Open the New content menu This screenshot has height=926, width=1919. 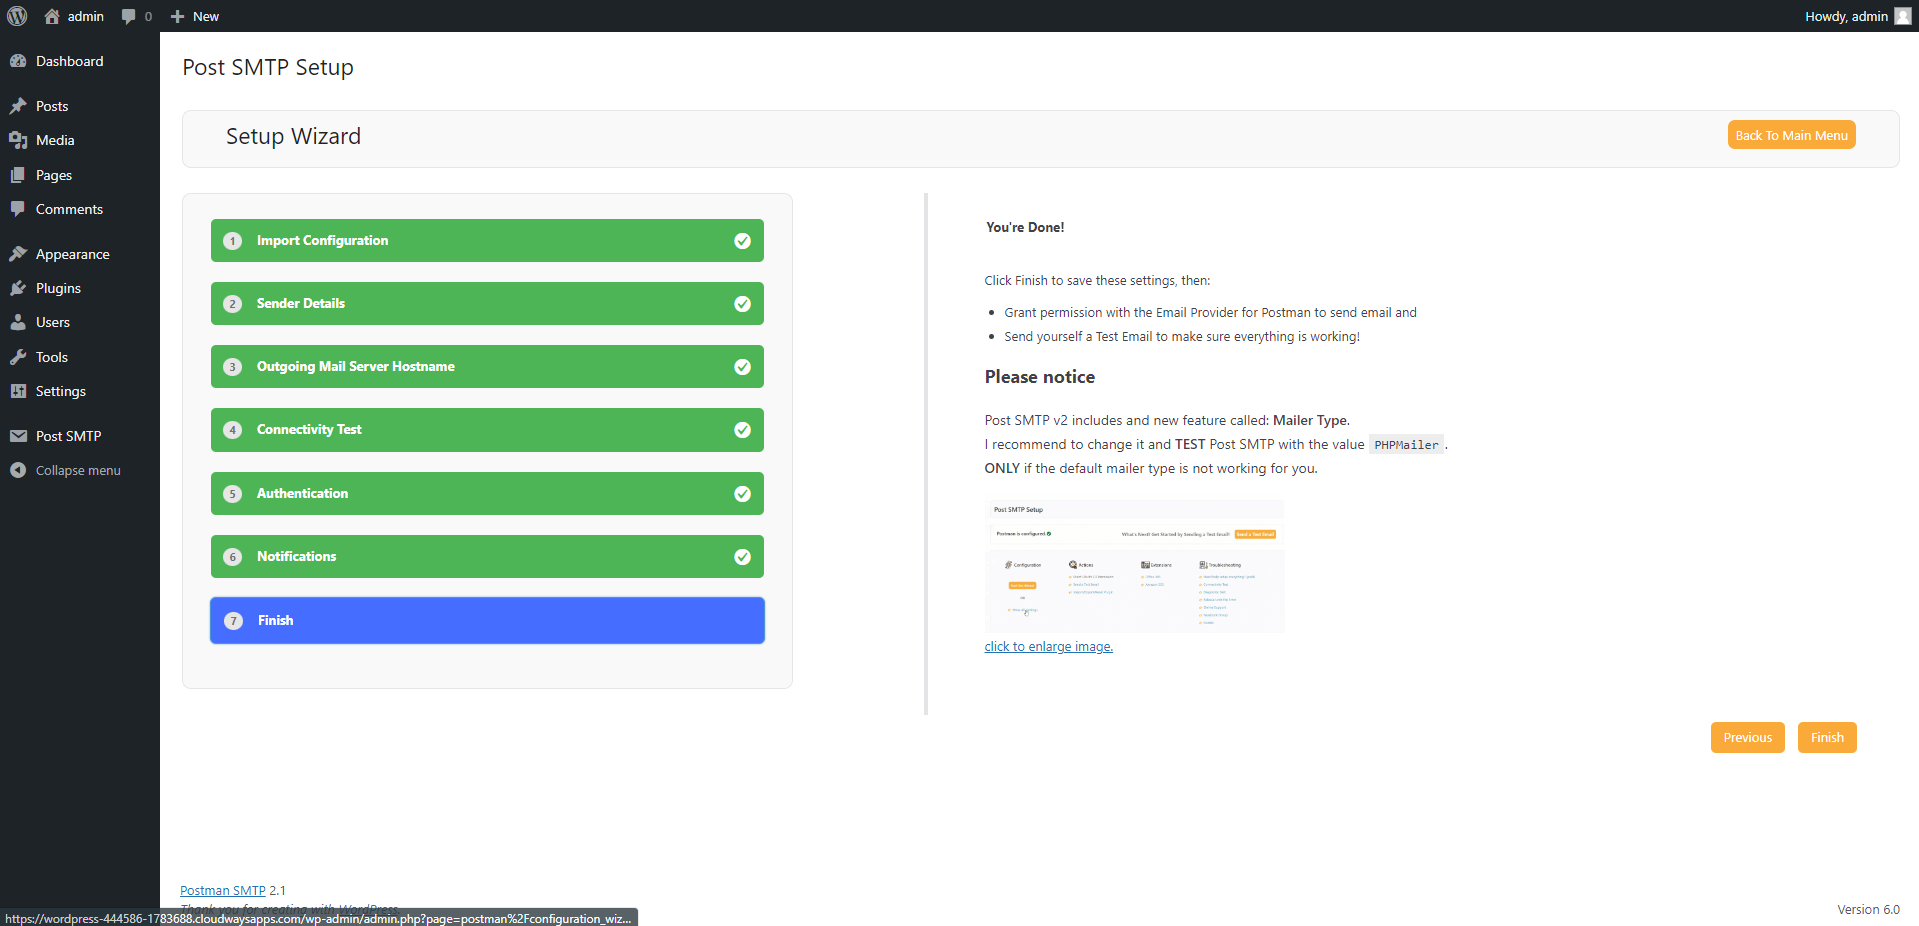tap(194, 16)
